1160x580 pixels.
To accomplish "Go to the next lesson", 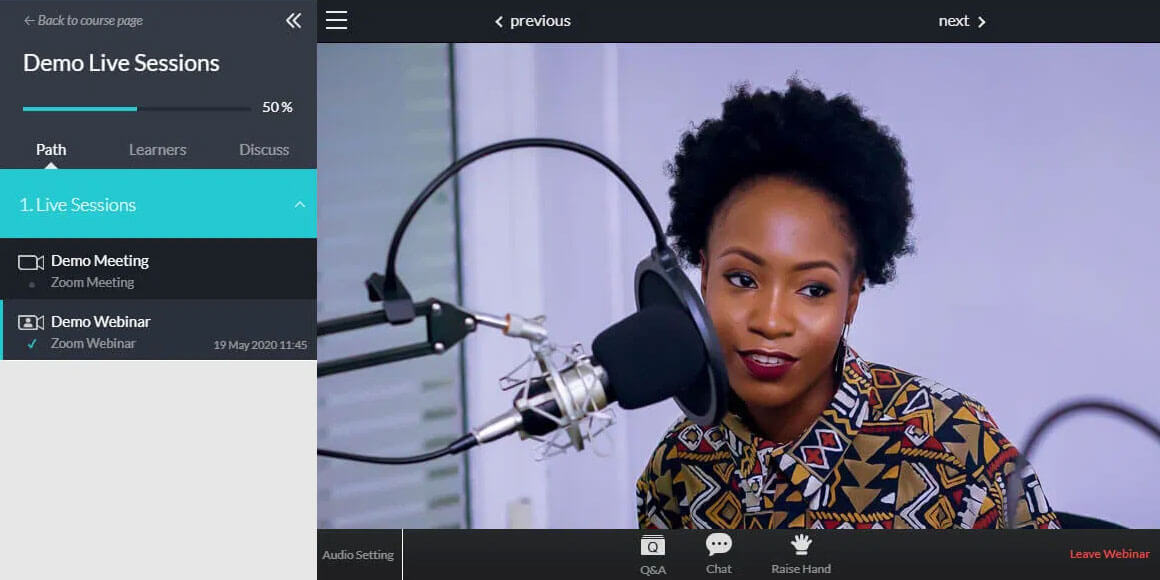I will pos(961,21).
